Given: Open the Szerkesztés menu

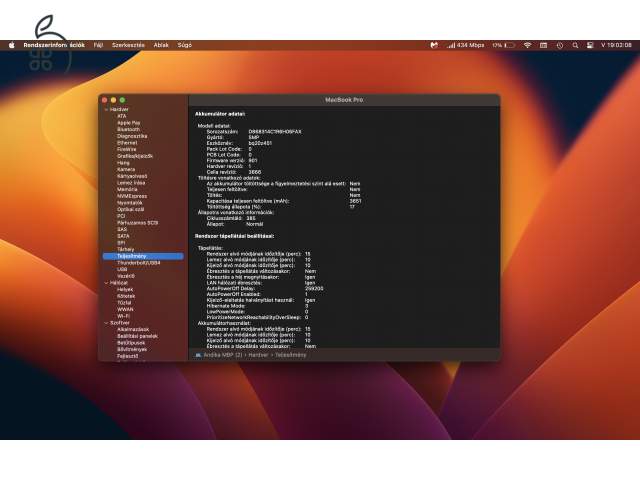Looking at the screenshot, I should tap(128, 45).
